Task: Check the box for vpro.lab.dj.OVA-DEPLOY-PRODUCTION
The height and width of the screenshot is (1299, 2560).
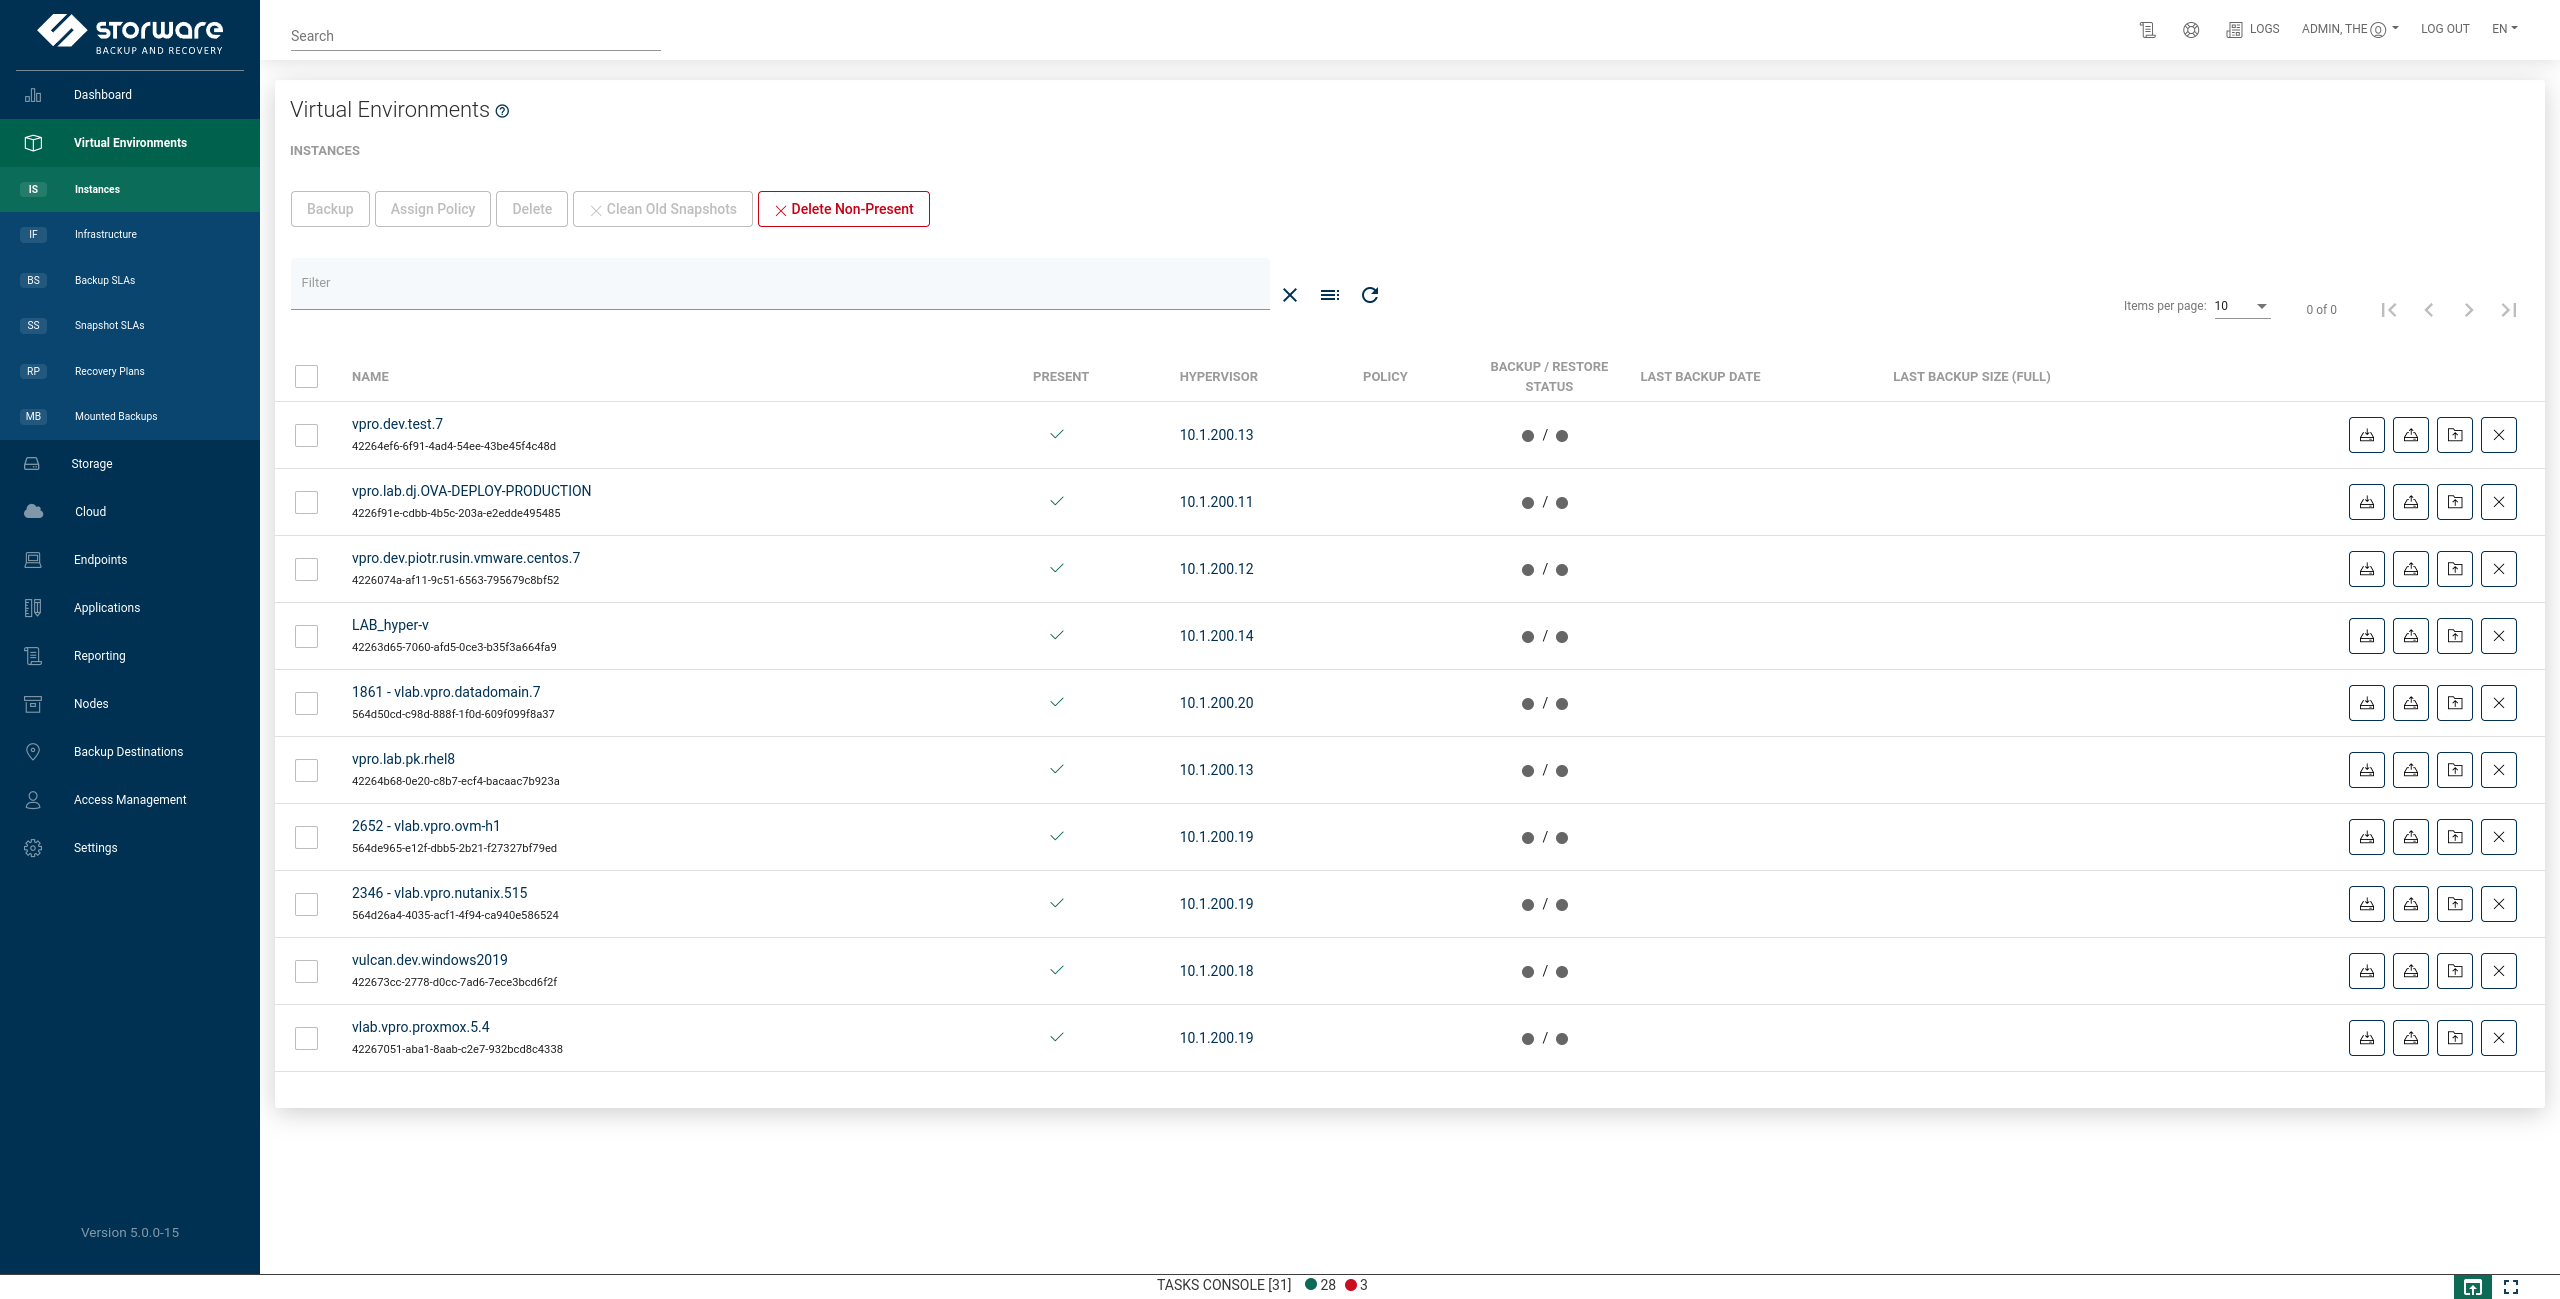Action: click(x=306, y=502)
